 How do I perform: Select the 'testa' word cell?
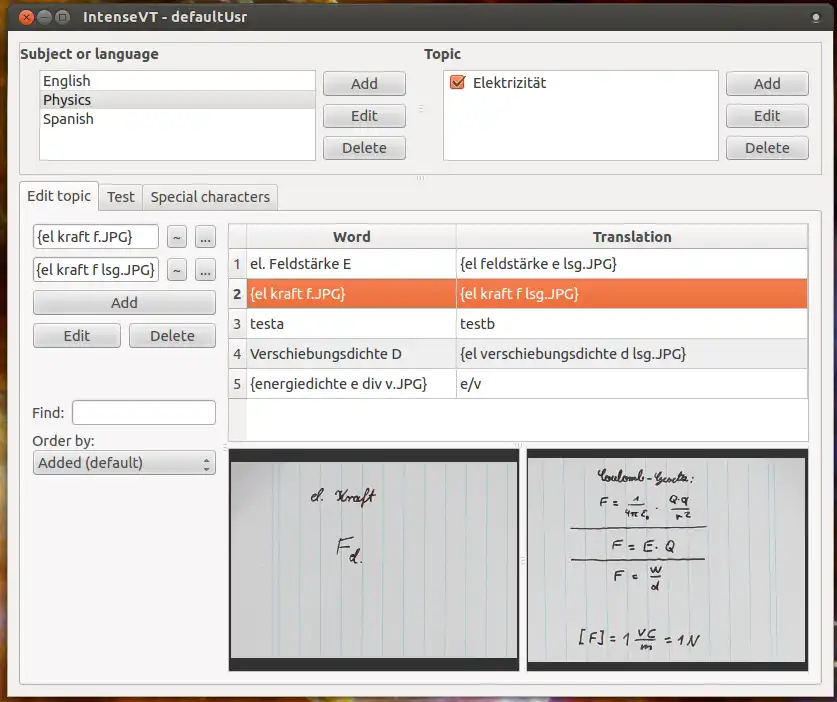click(x=351, y=324)
